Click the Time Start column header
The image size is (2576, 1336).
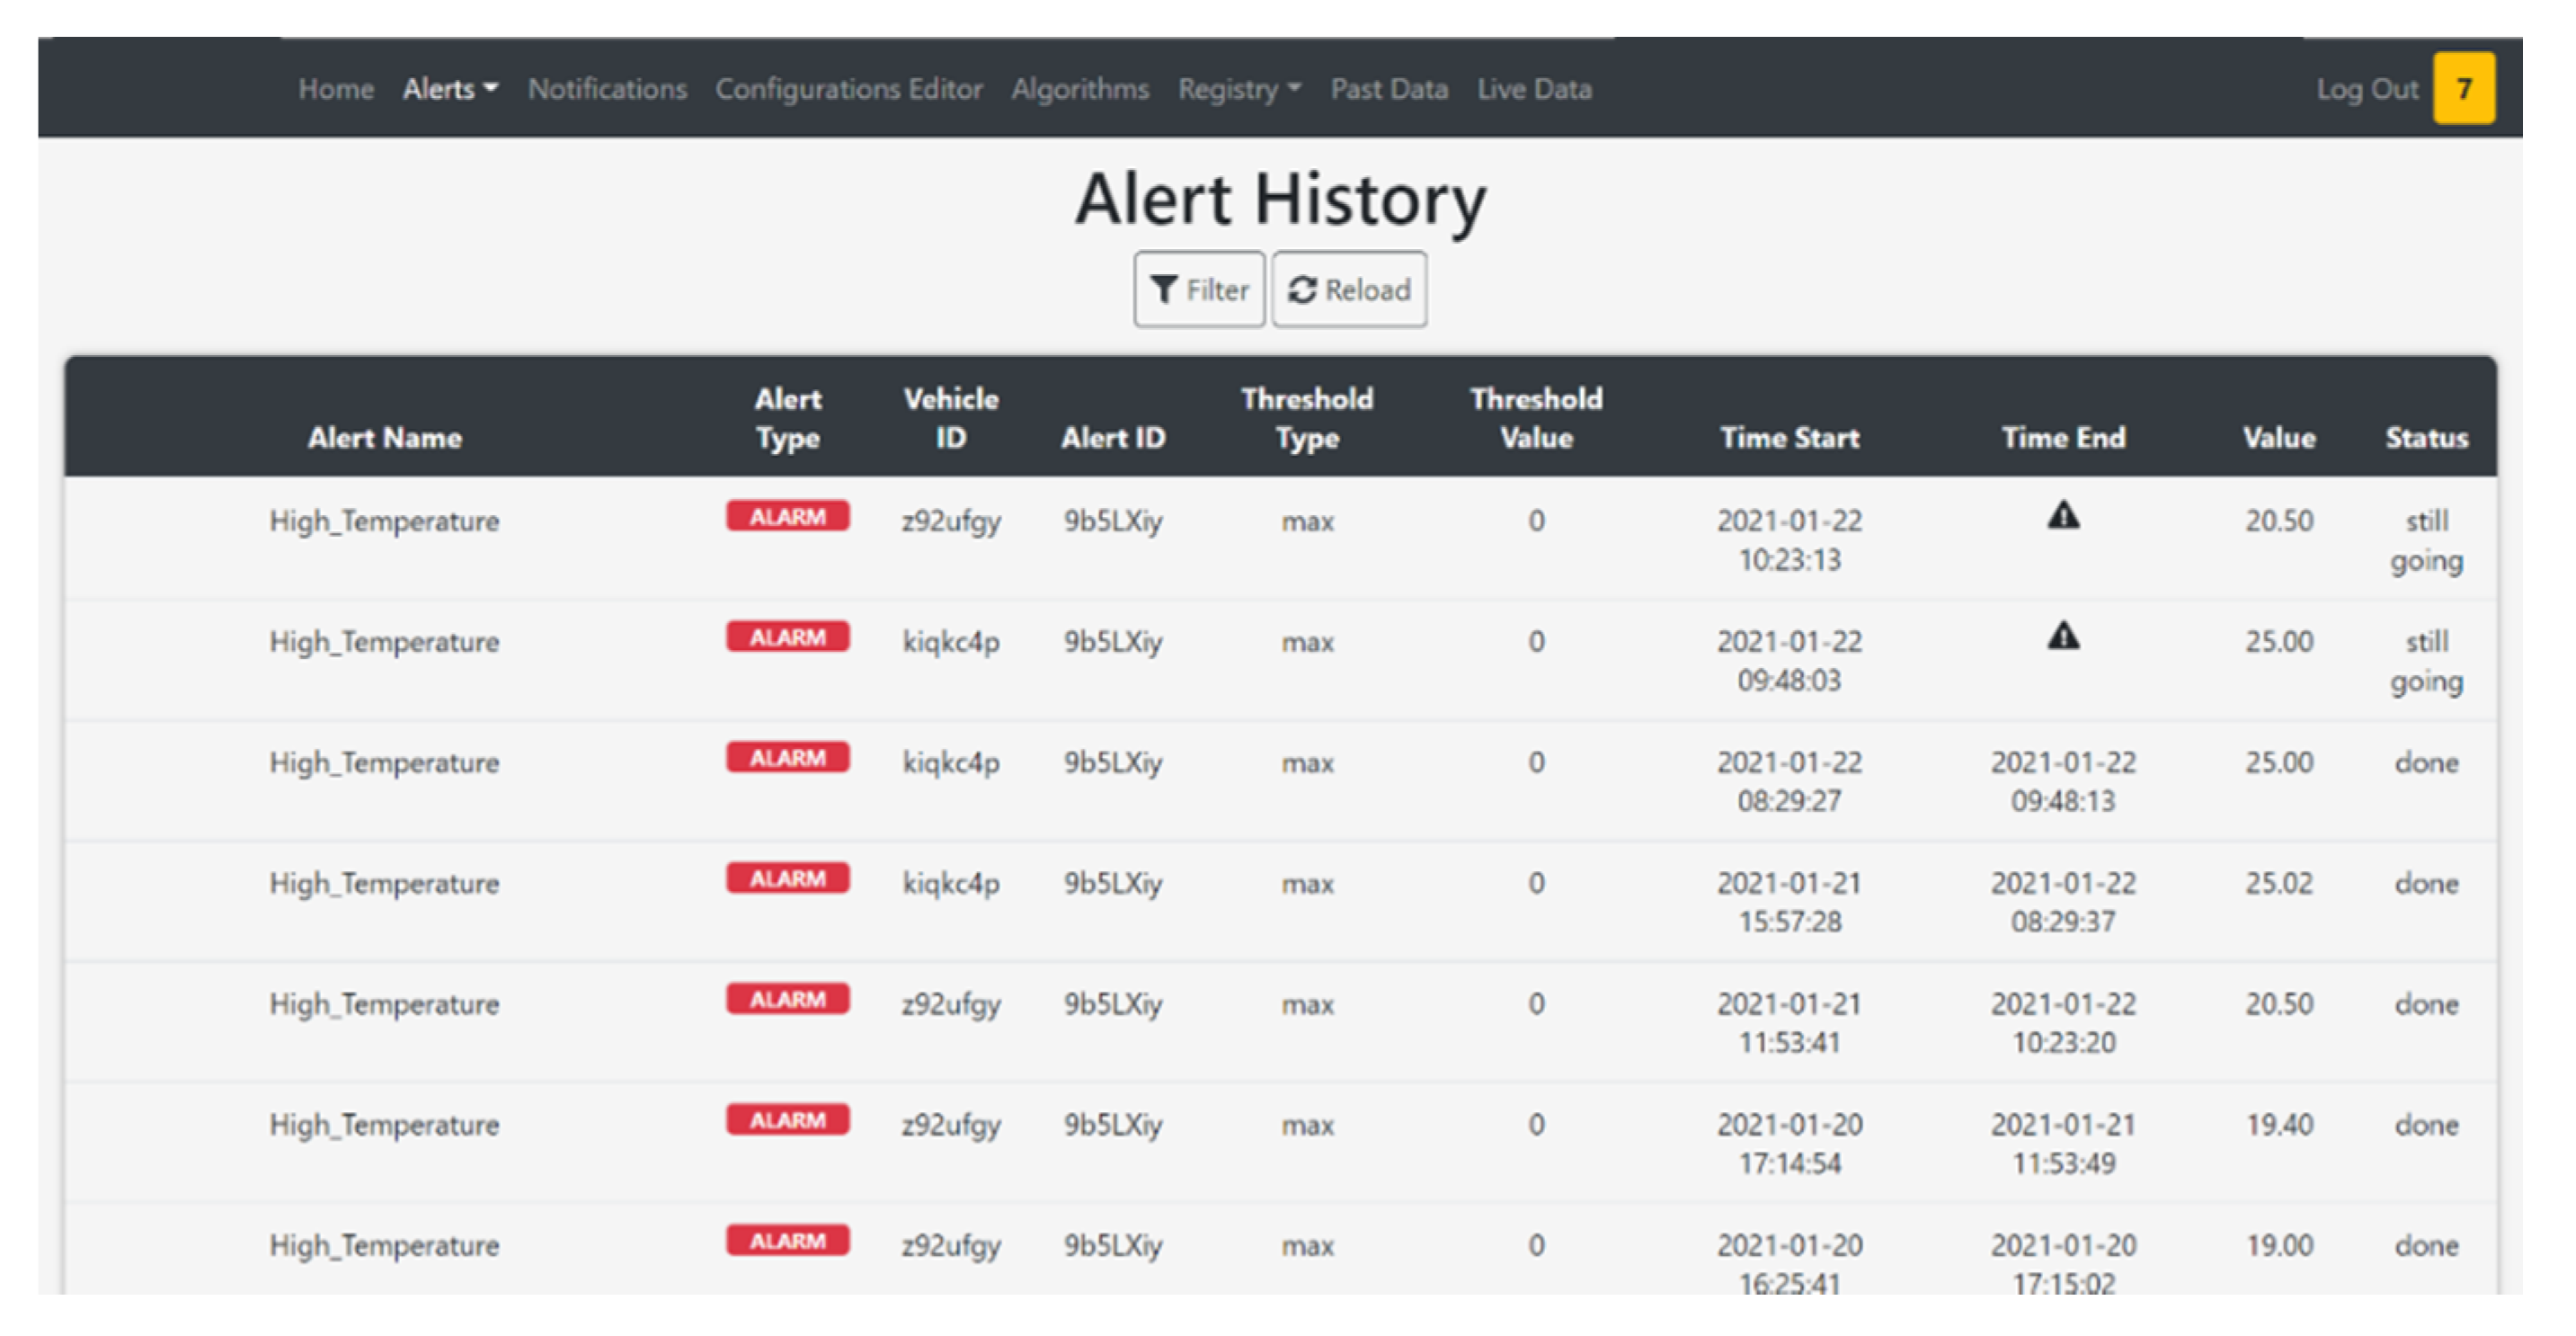click(1789, 437)
